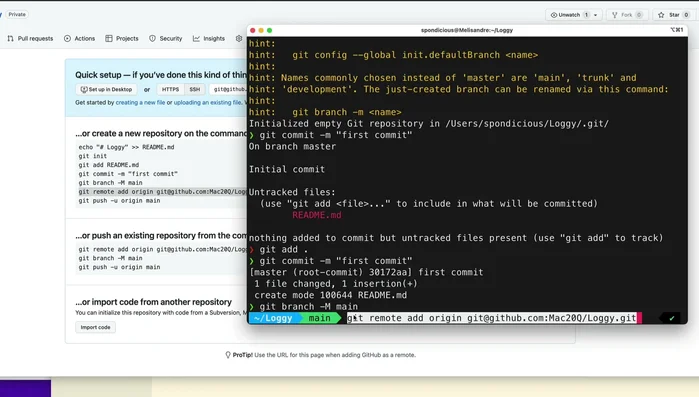Click the Pull requests icon
This screenshot has width=699, height=397.
10,39
